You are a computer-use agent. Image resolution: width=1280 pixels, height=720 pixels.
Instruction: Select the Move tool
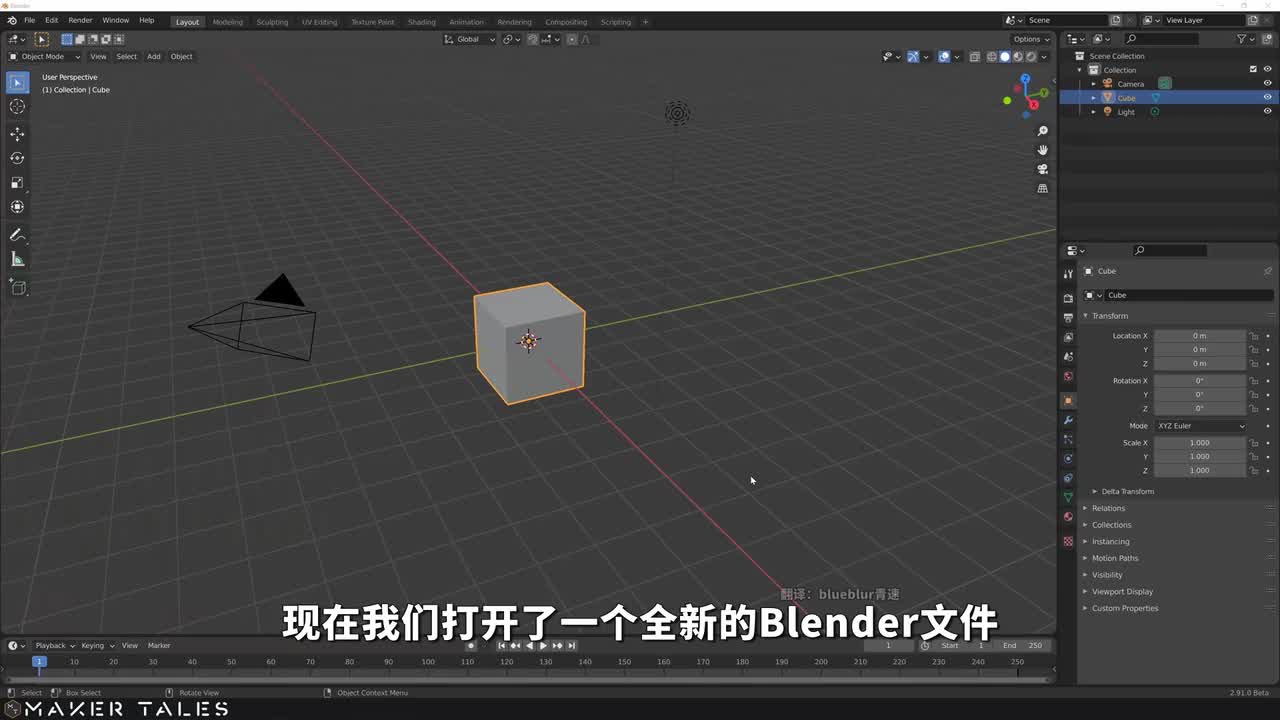(17, 134)
